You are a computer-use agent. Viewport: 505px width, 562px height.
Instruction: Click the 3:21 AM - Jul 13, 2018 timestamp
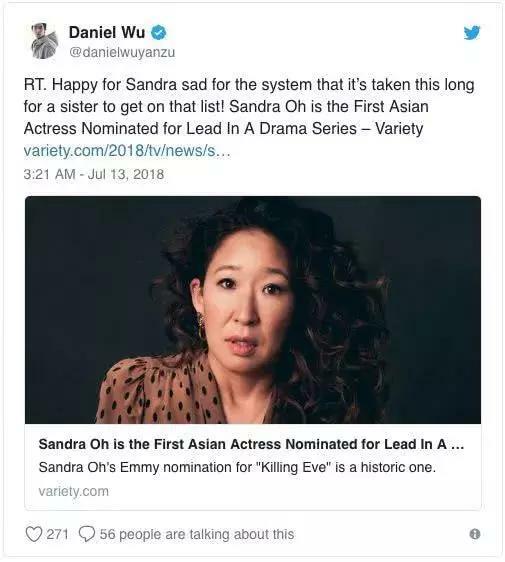[94, 174]
